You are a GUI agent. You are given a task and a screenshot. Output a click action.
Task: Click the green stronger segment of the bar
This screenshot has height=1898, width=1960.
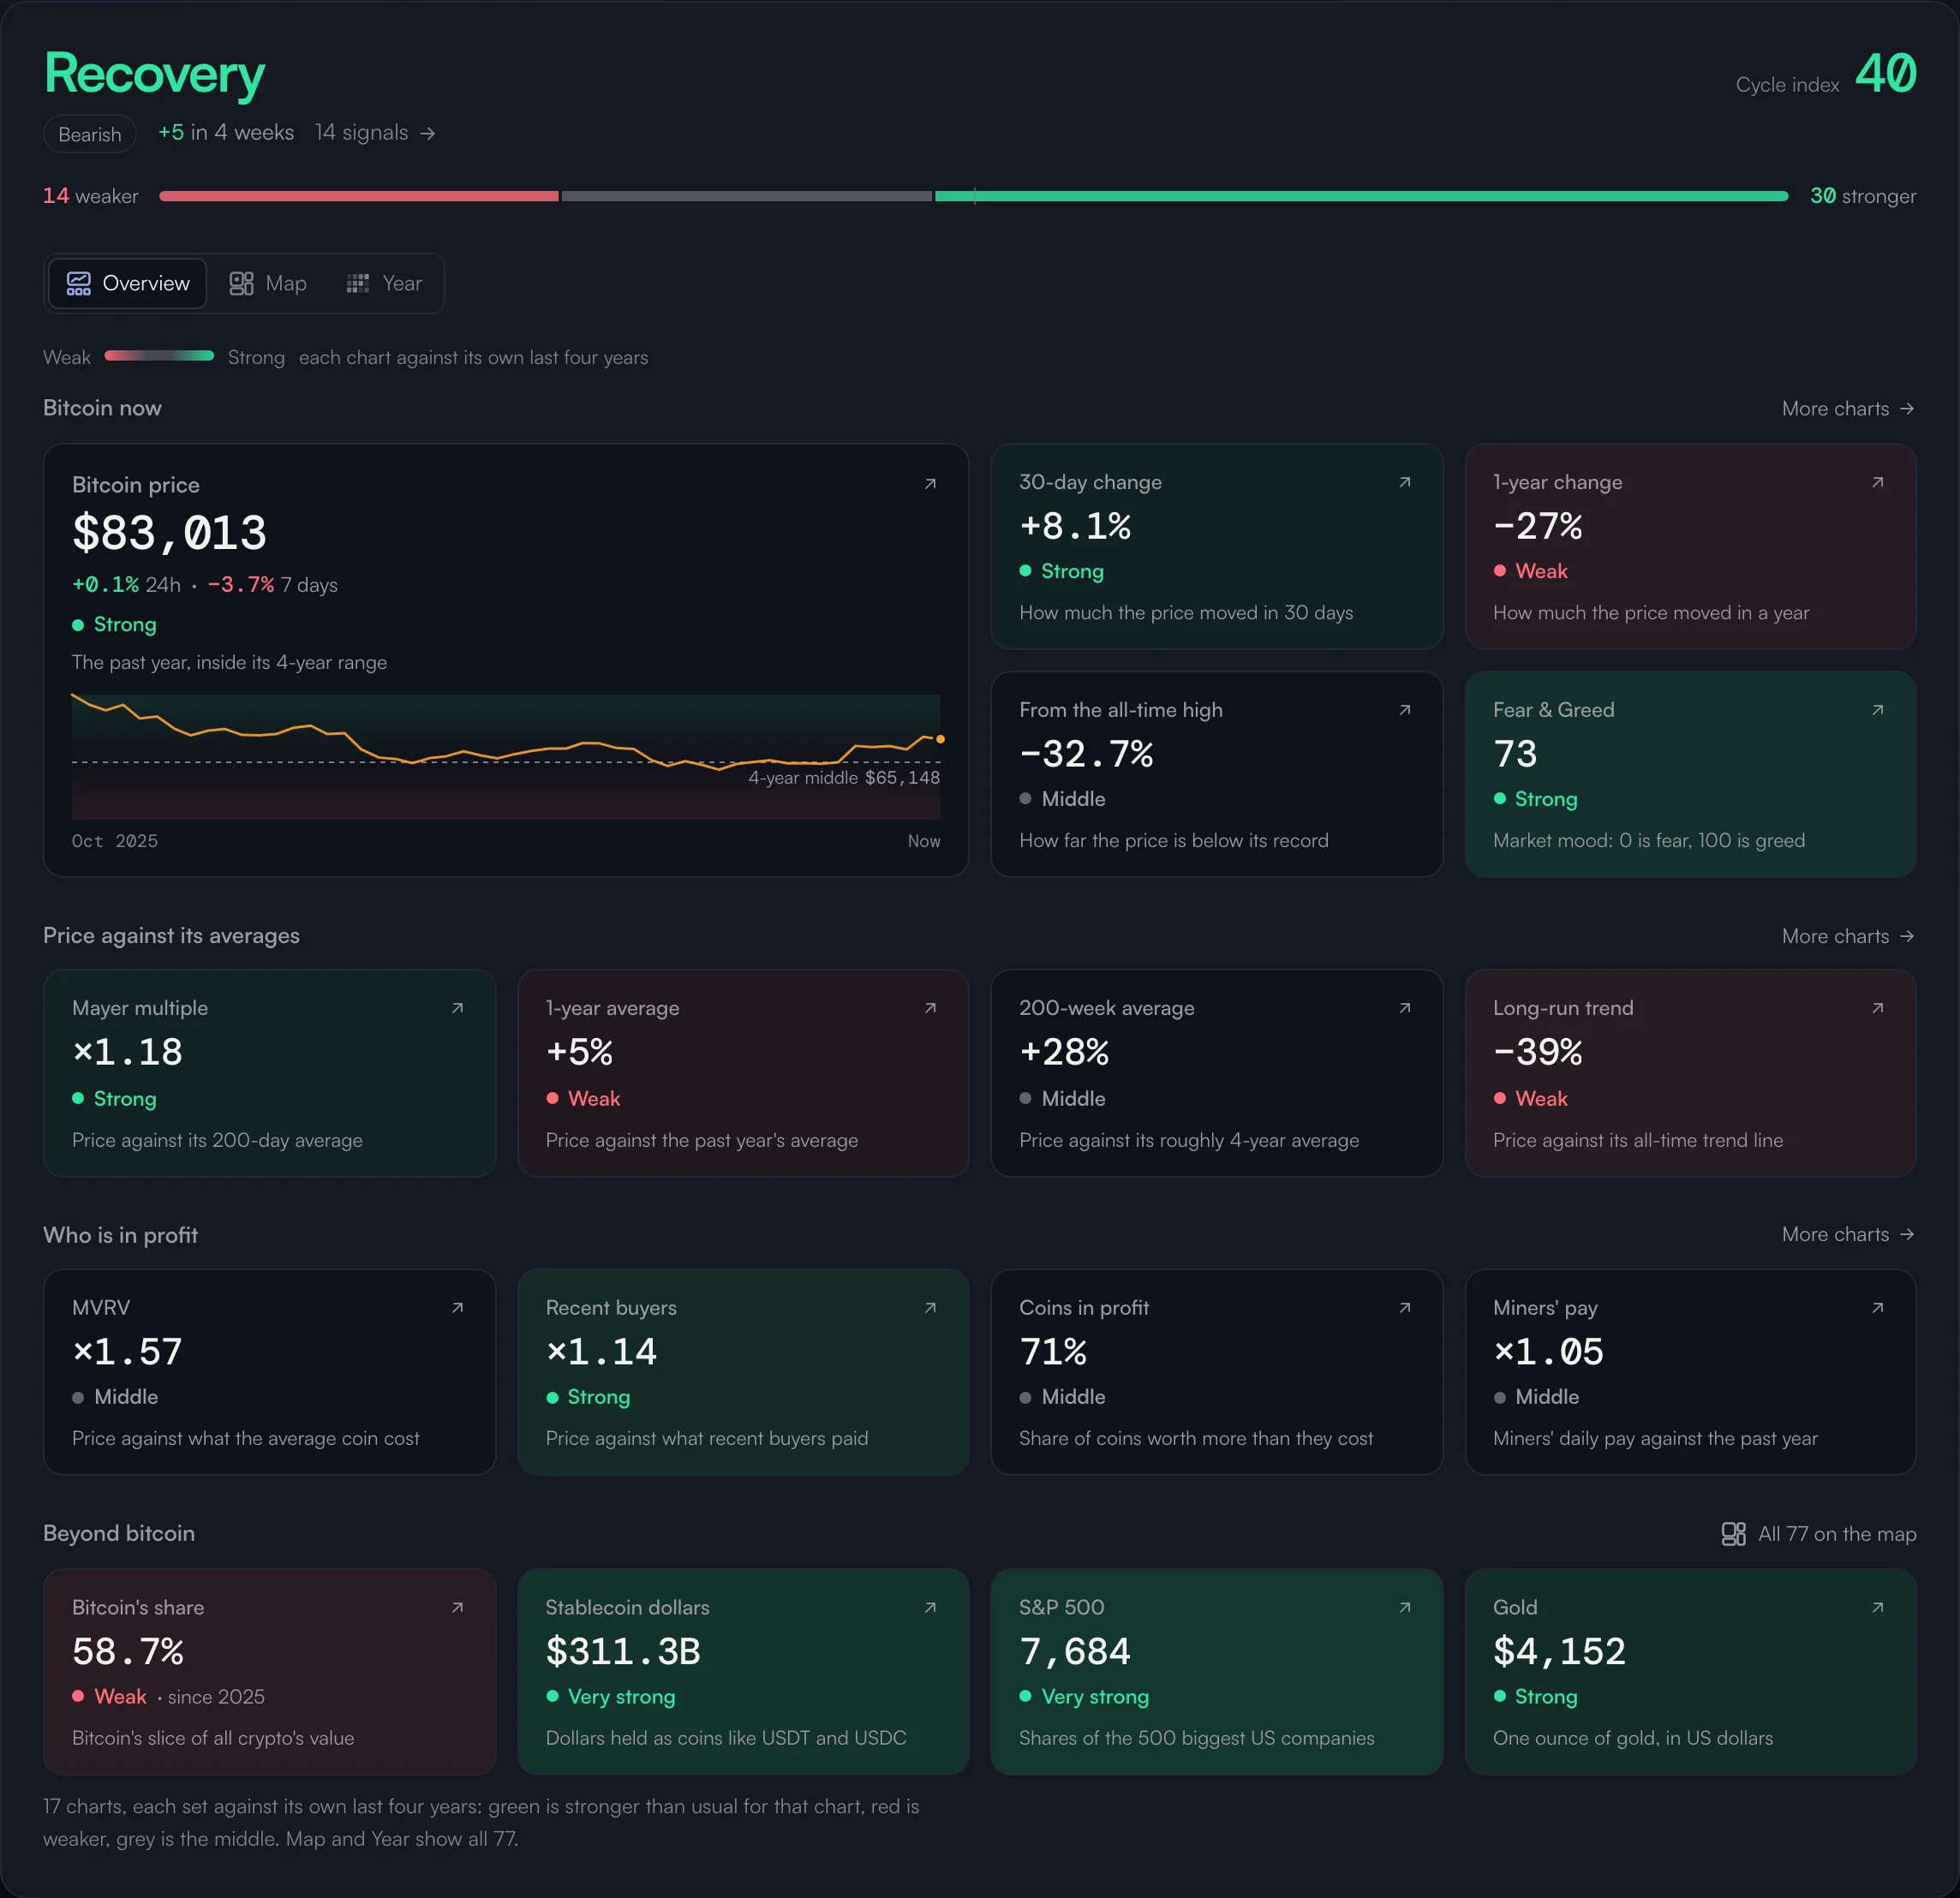[1361, 197]
